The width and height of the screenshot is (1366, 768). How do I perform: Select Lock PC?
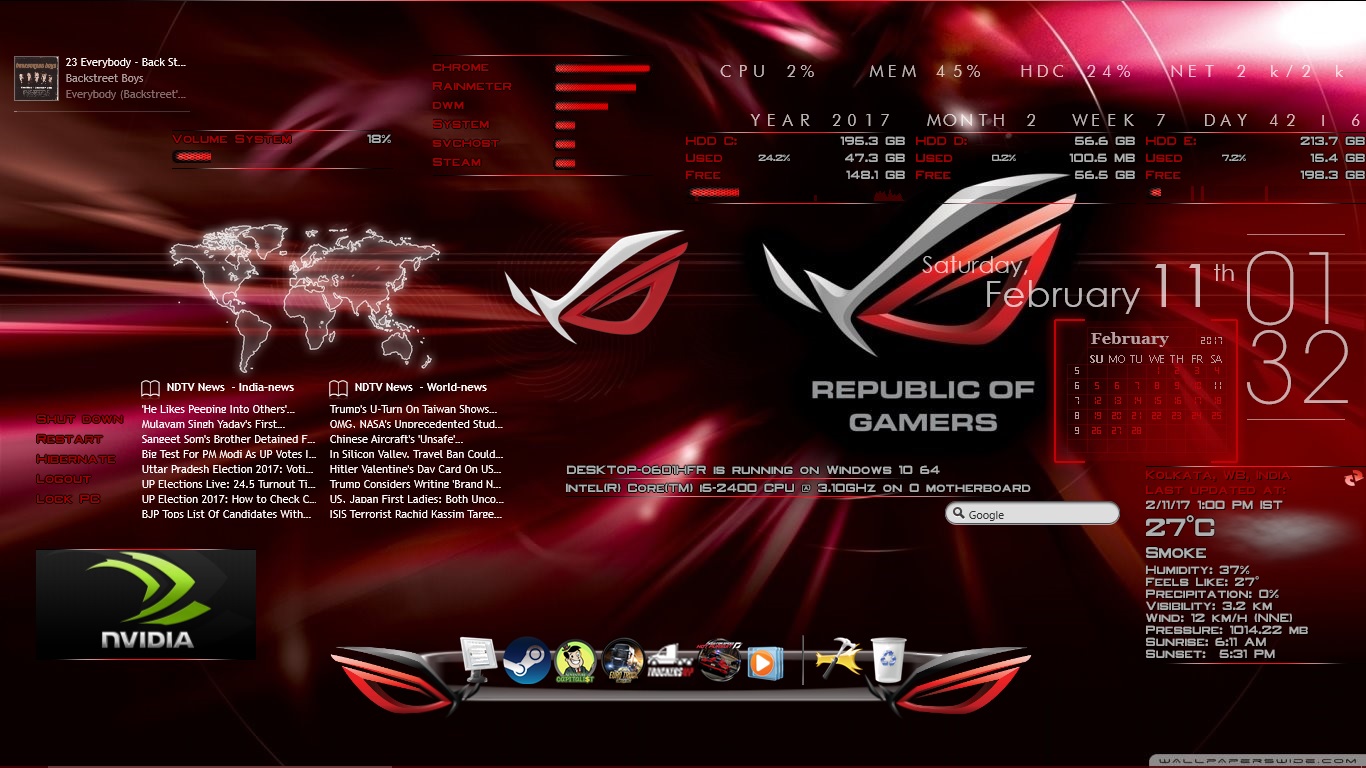pyautogui.click(x=68, y=499)
